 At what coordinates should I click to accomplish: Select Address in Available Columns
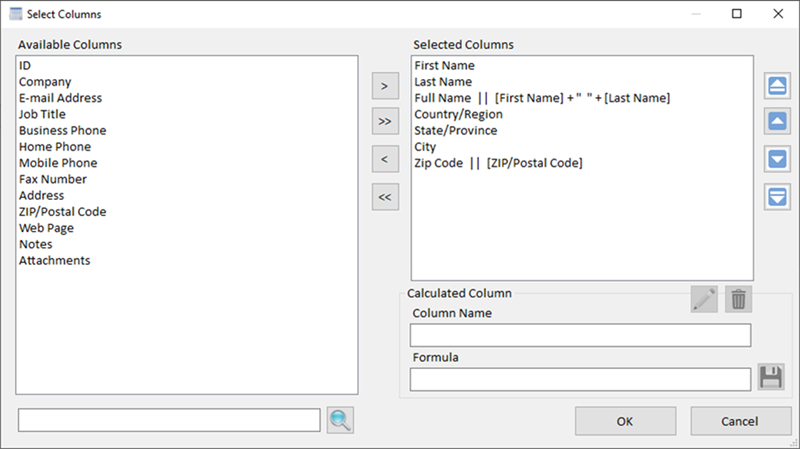[x=187, y=195]
